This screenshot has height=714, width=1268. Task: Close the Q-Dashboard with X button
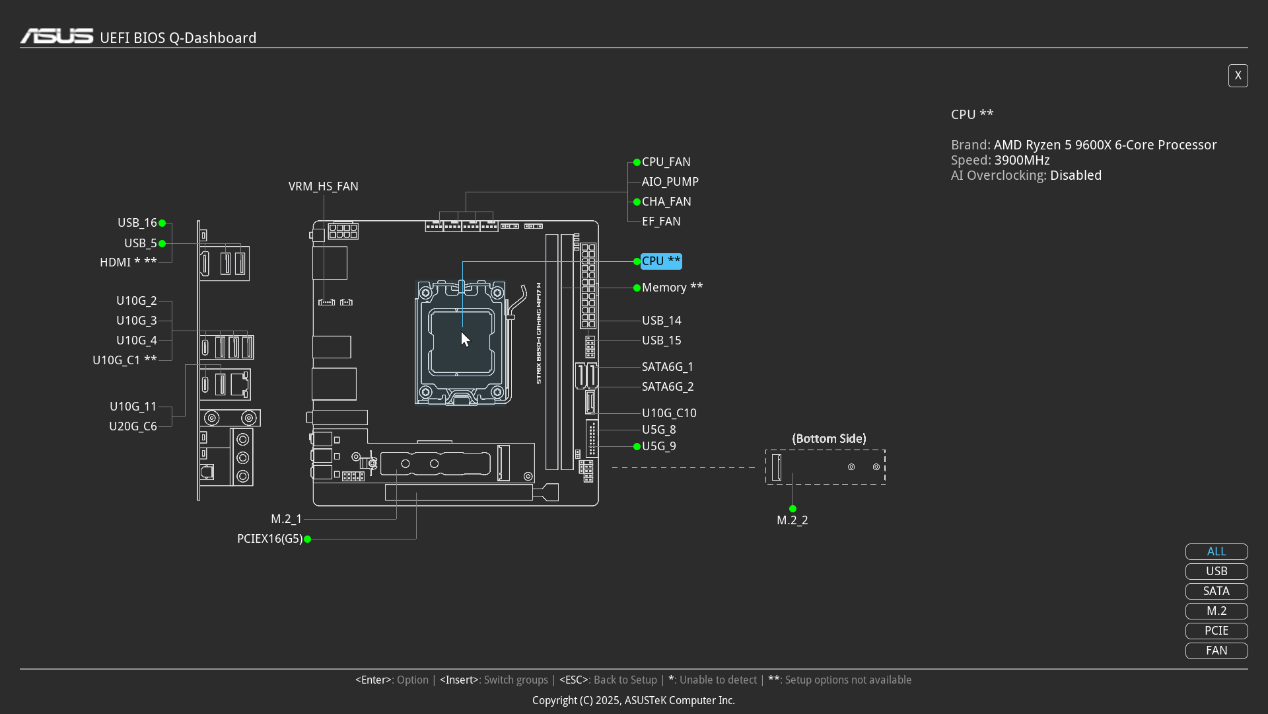coord(1237,76)
